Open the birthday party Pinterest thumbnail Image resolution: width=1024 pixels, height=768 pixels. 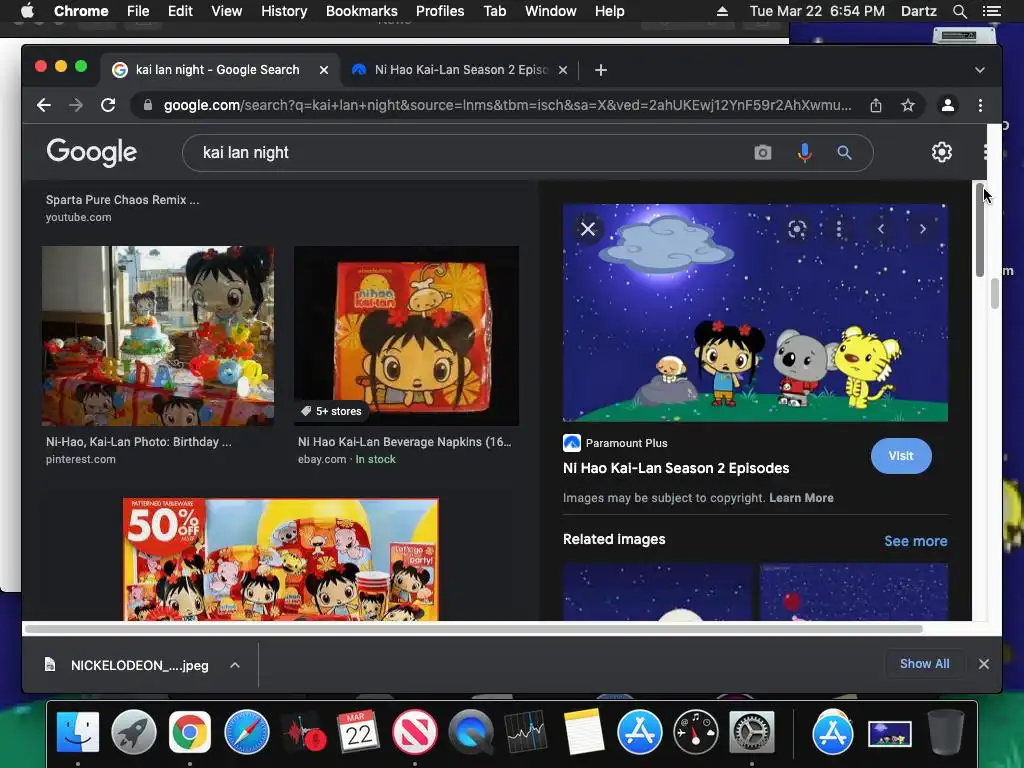click(158, 336)
